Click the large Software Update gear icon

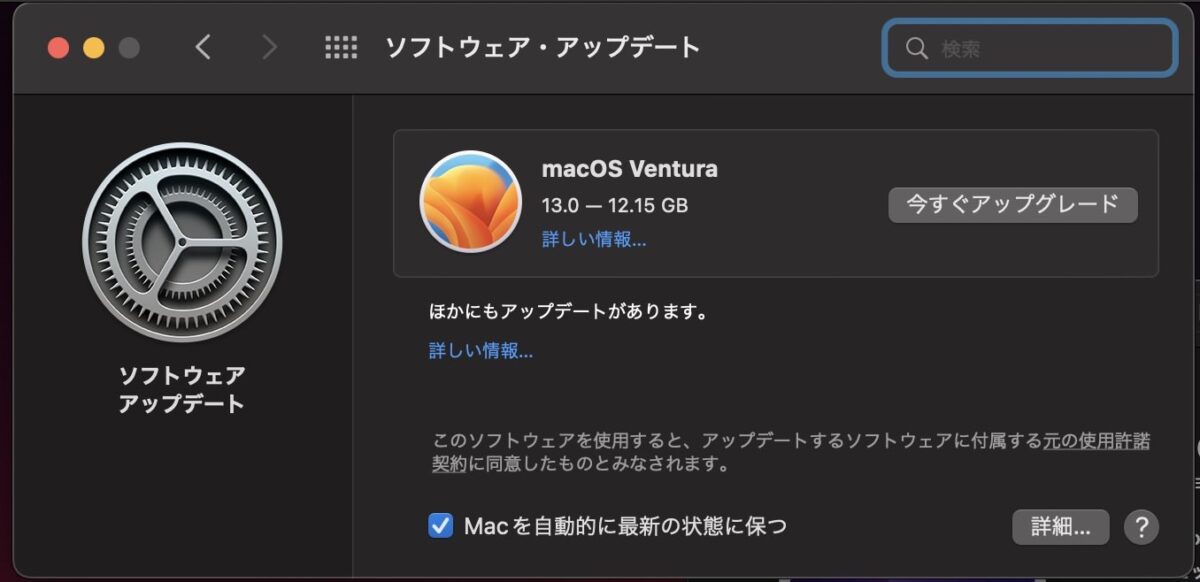pos(182,242)
